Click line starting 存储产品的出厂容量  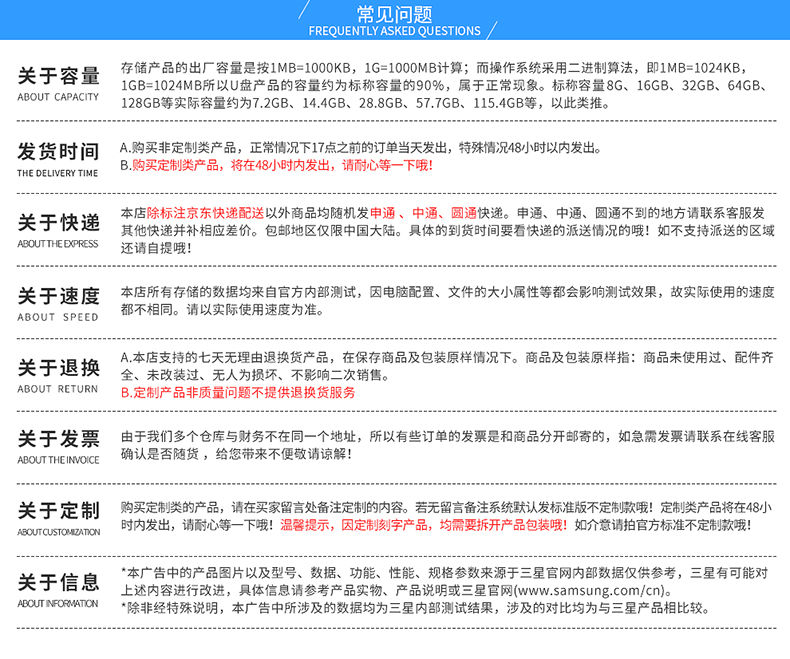pyautogui.click(x=434, y=68)
